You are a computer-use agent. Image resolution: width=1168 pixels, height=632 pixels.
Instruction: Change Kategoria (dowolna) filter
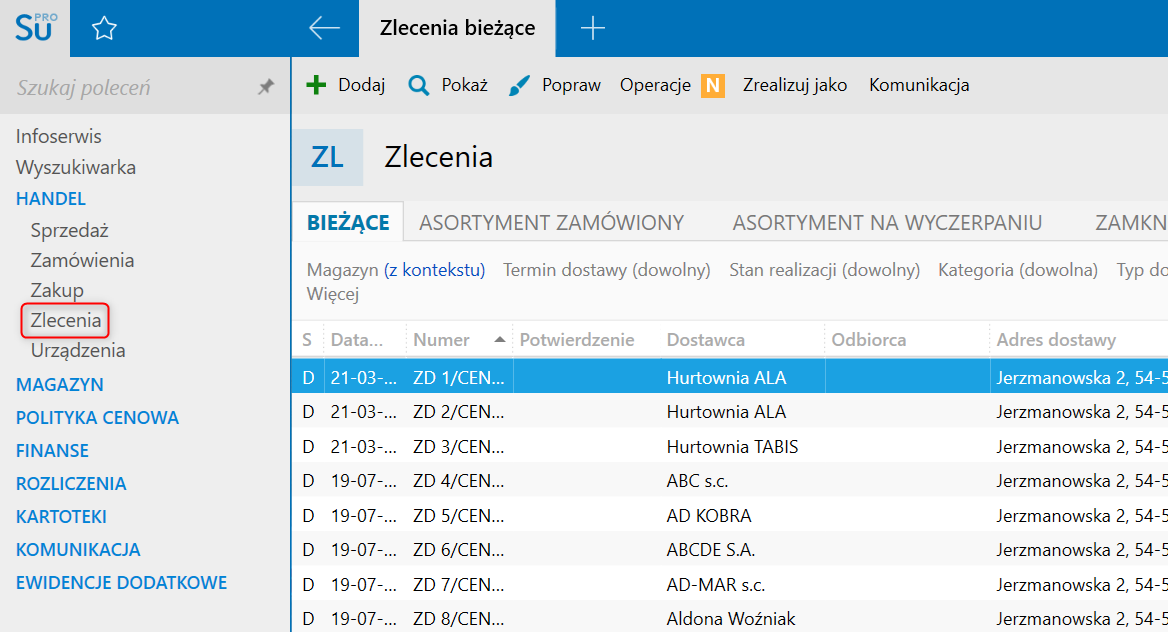pyautogui.click(x=1018, y=270)
